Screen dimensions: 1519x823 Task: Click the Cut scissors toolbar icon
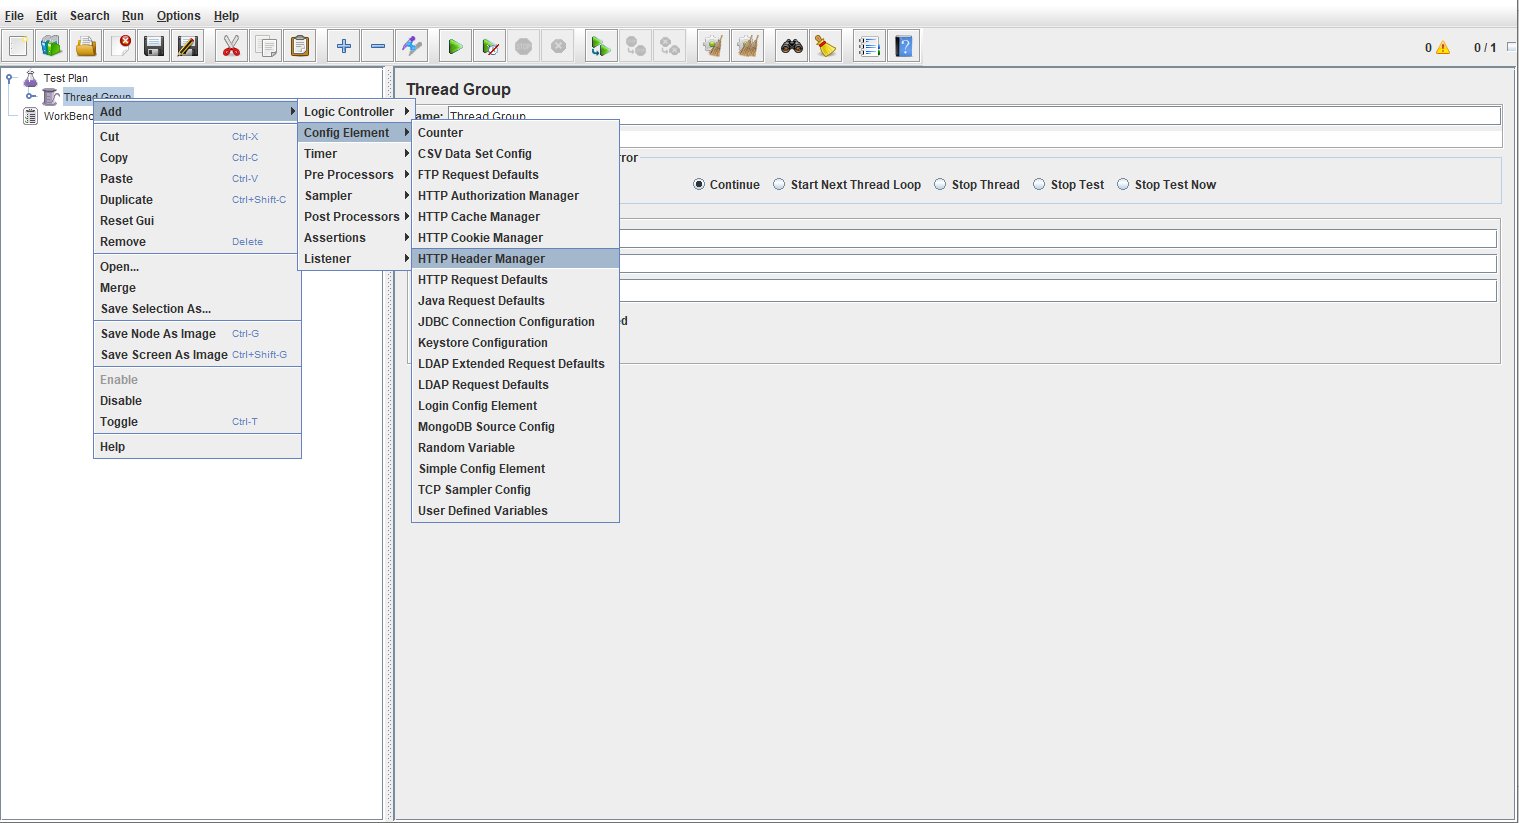point(231,46)
